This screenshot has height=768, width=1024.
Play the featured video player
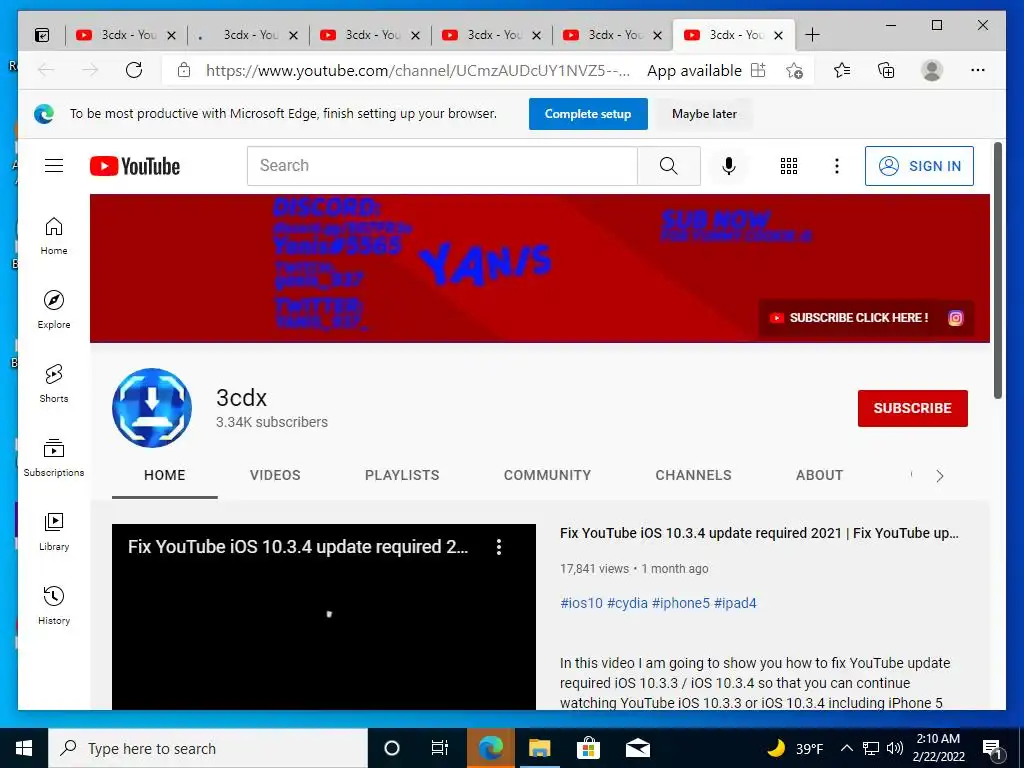tap(323, 617)
